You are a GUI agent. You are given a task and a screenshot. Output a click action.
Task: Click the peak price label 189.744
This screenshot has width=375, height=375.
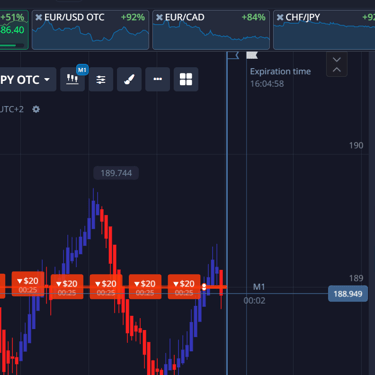[116, 173]
